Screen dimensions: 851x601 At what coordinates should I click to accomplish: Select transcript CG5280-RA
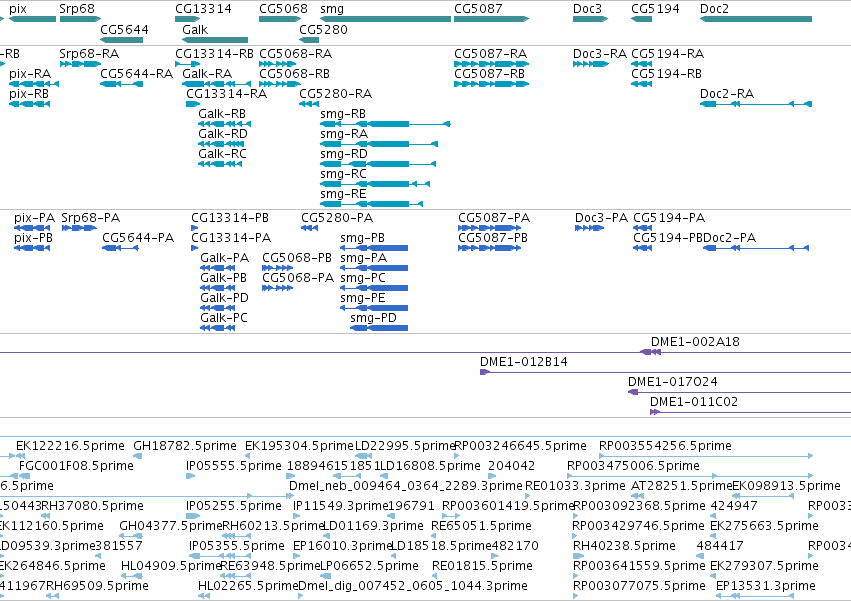point(309,104)
